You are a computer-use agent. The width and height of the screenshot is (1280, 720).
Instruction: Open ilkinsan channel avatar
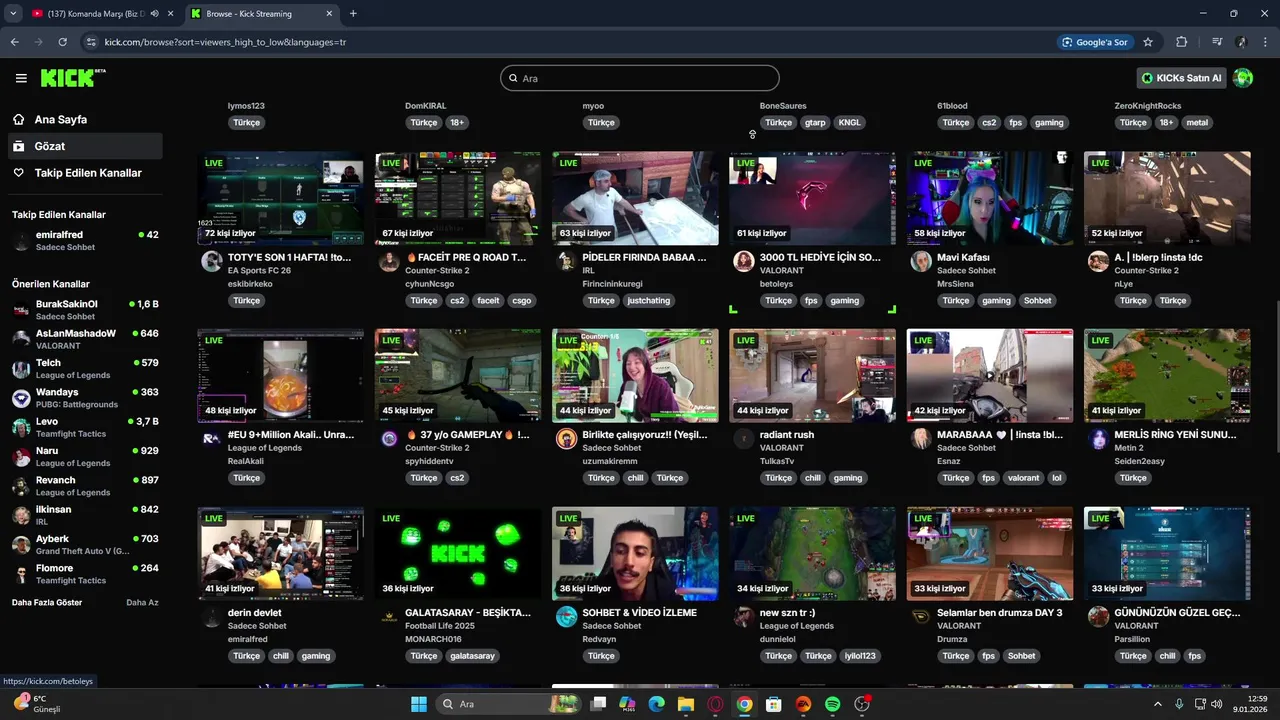coord(21,515)
